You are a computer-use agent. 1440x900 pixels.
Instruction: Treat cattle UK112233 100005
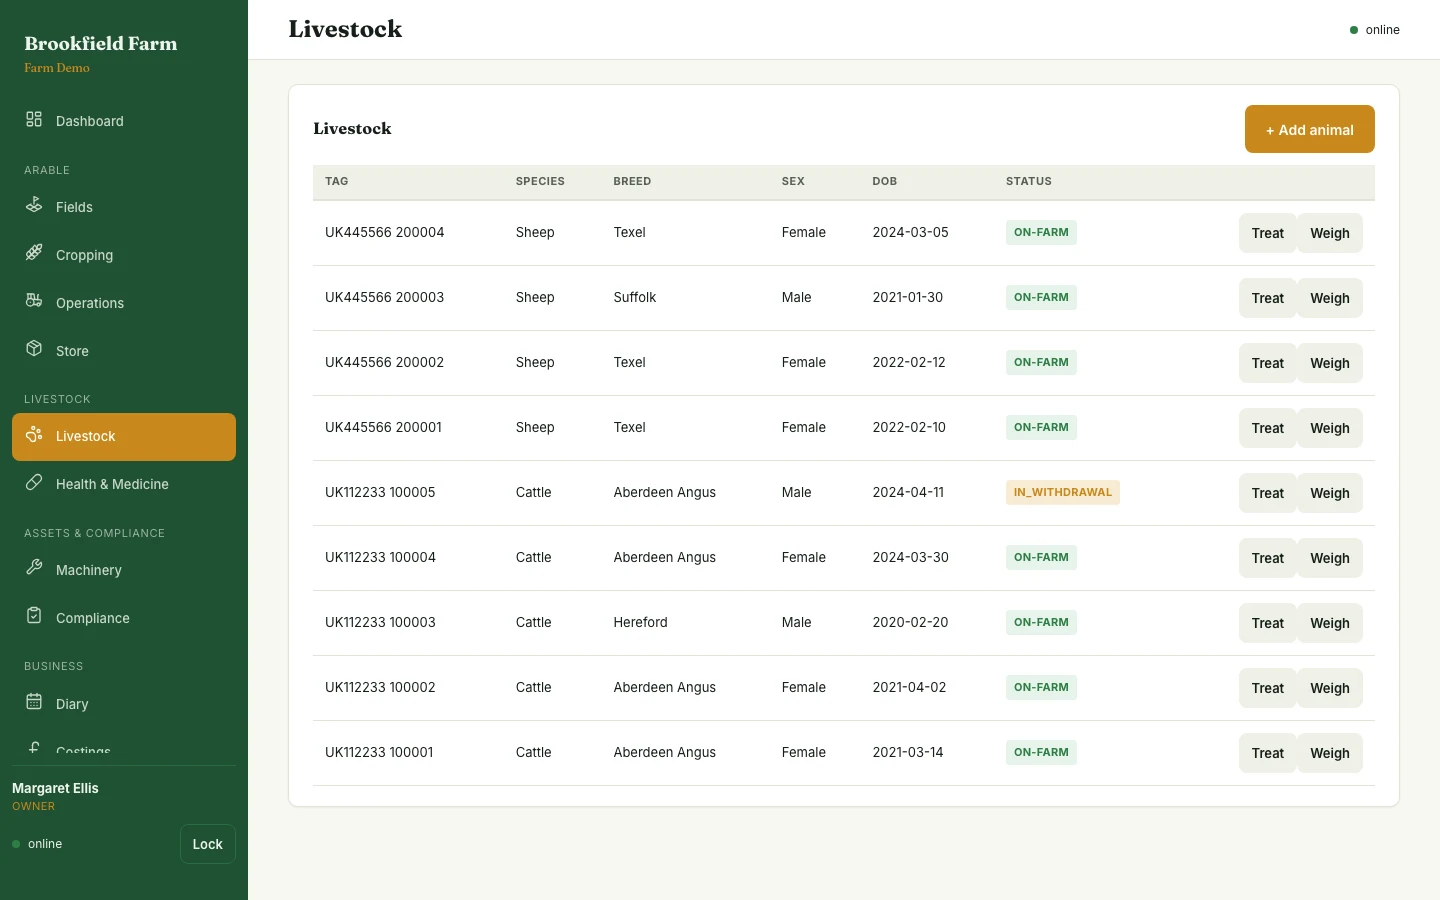click(1267, 493)
